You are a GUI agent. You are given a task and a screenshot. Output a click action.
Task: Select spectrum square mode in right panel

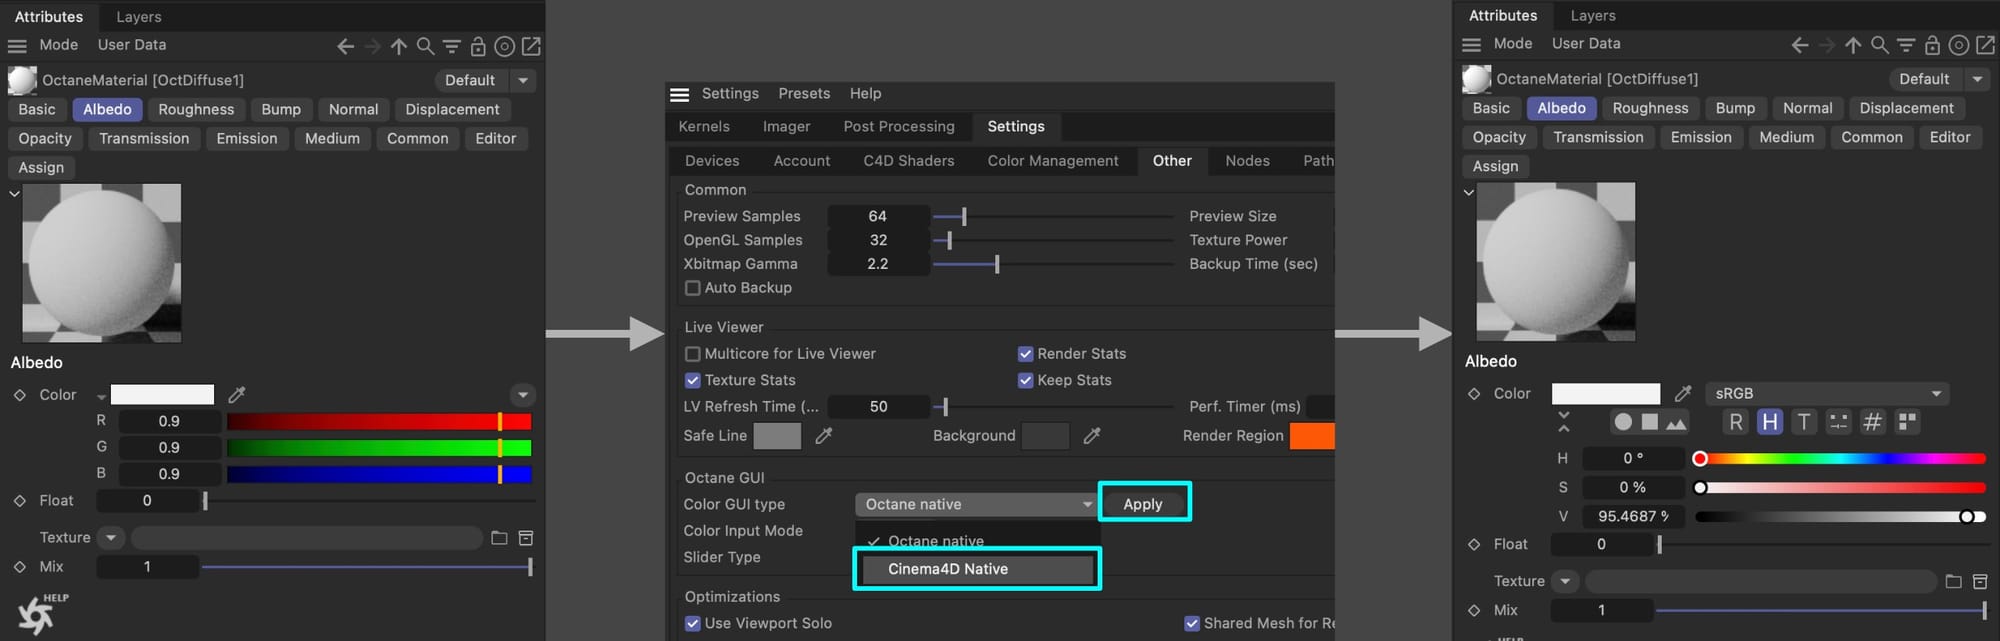pos(1650,423)
